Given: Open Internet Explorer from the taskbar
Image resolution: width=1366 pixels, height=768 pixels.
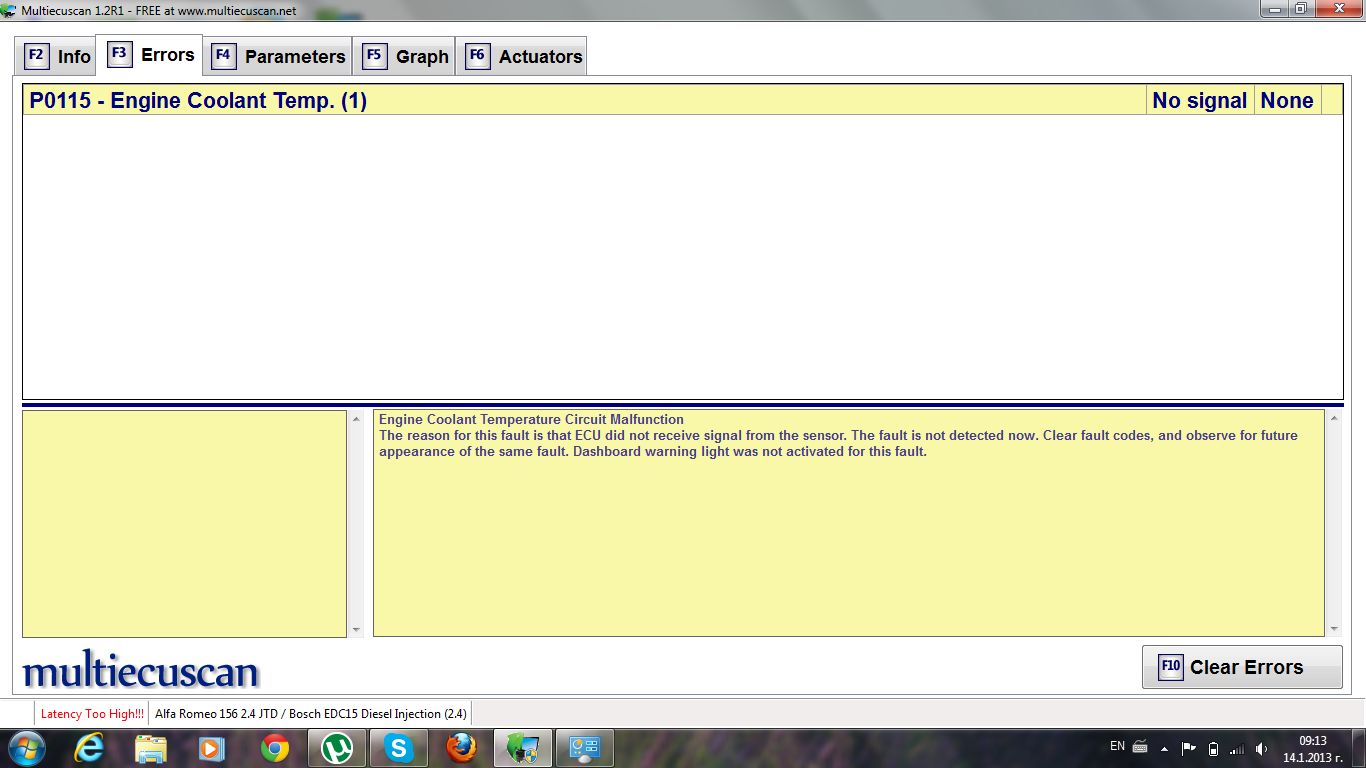Looking at the screenshot, I should pos(90,748).
